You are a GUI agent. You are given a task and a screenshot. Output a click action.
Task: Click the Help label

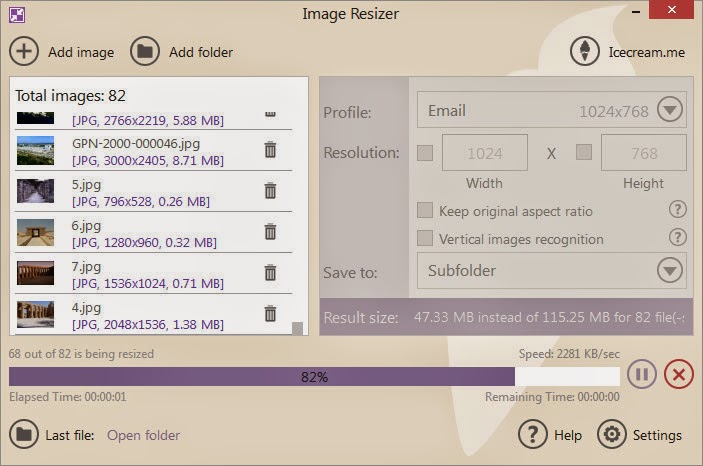[568, 435]
